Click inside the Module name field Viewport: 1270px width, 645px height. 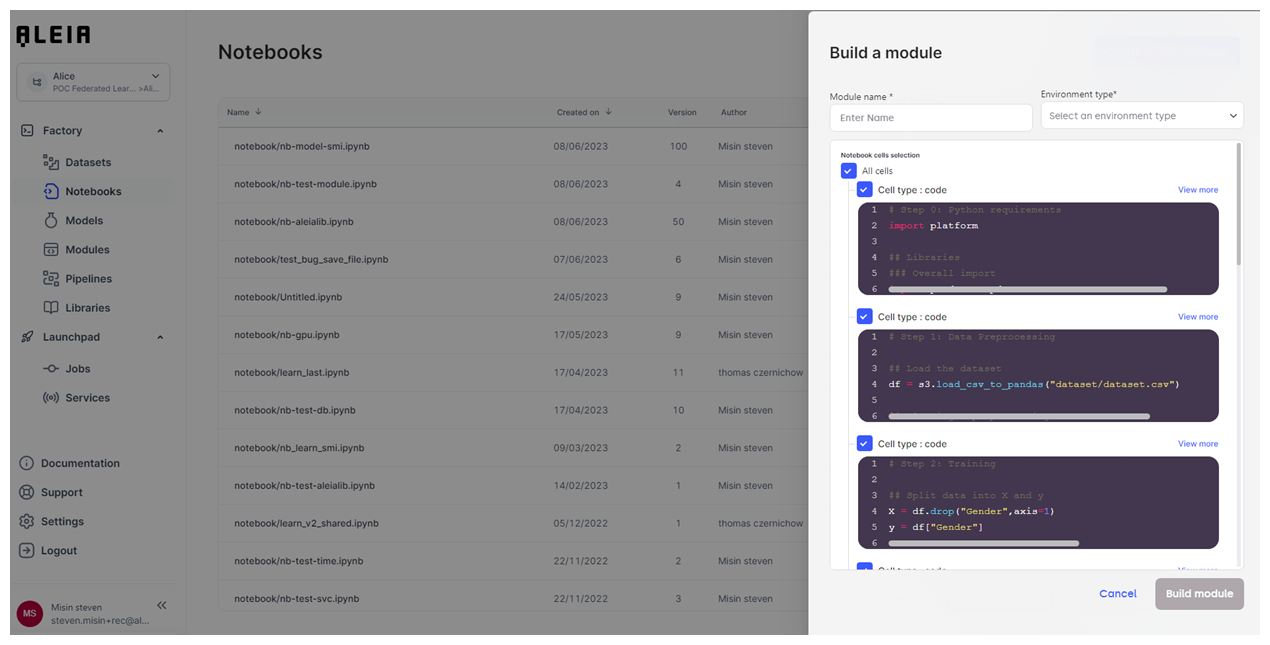click(930, 117)
